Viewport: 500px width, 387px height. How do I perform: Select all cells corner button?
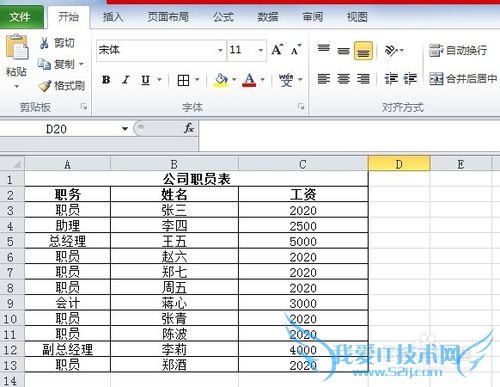(12, 164)
